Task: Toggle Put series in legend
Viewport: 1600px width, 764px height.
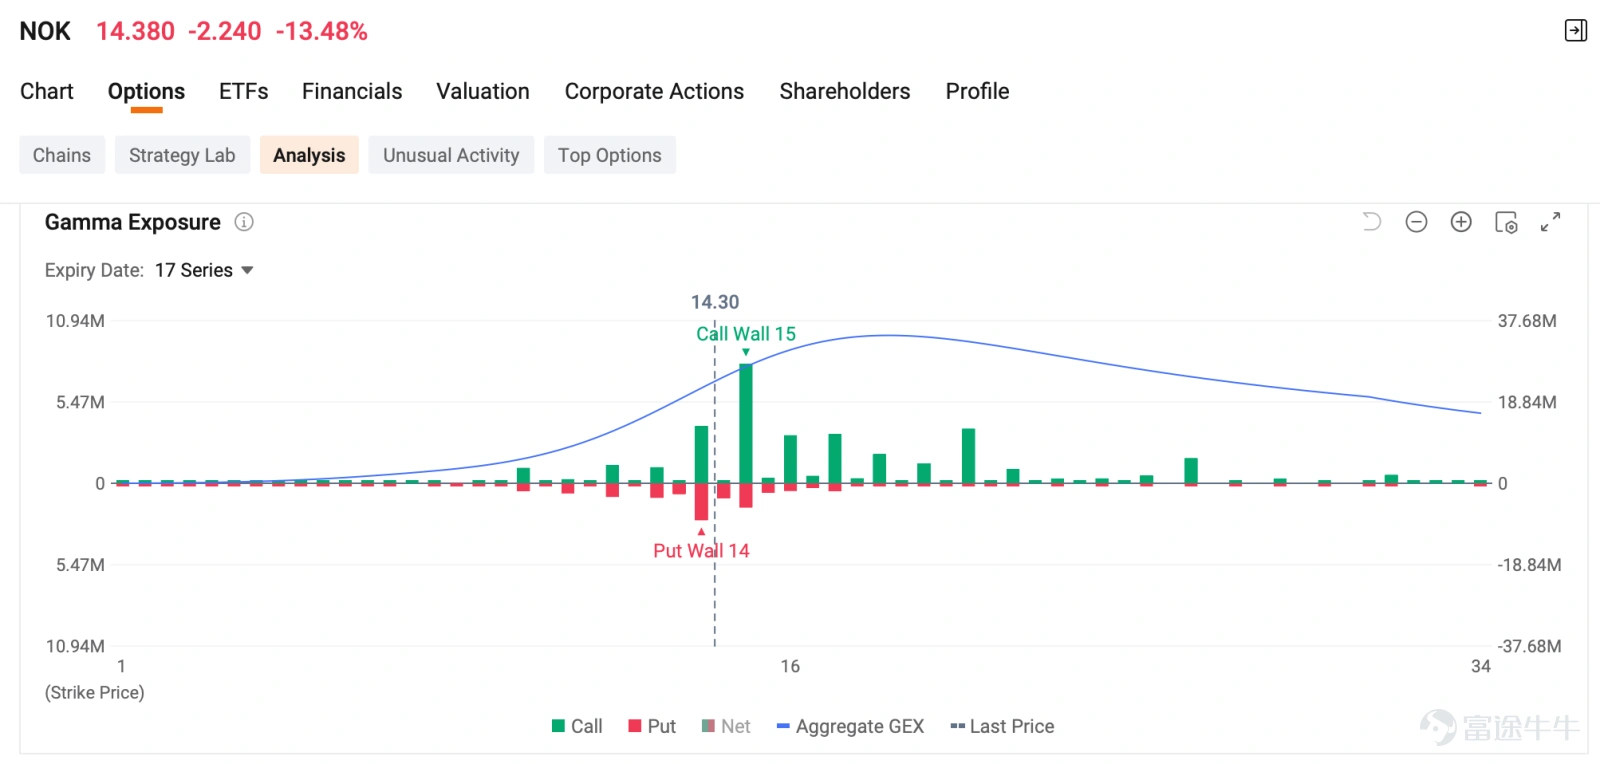Action: point(652,726)
